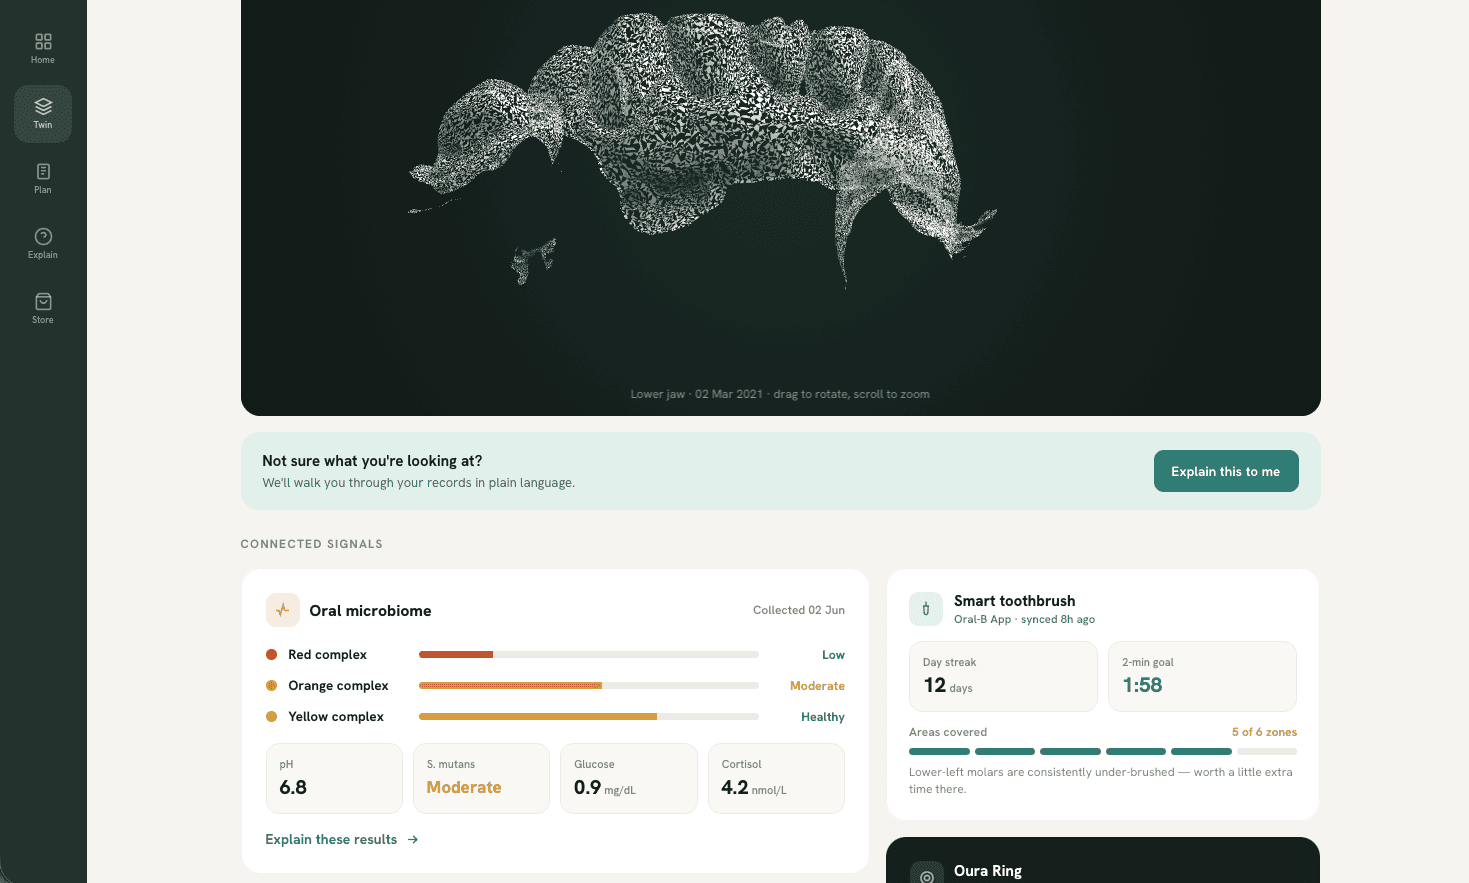Open the Cortisol 4.2 nmol/L tile
1469x883 pixels.
[x=776, y=778]
